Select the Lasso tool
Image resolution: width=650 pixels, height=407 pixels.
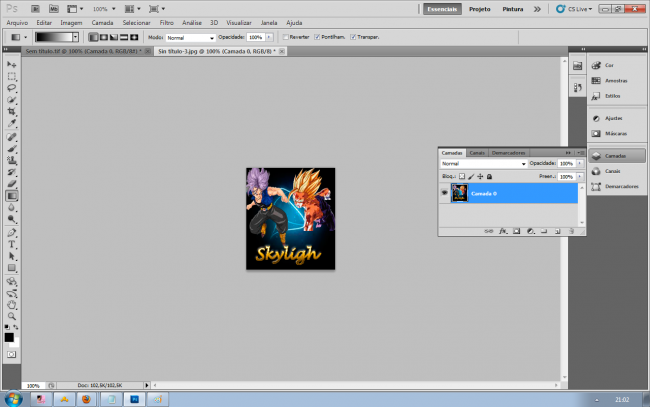coord(12,88)
